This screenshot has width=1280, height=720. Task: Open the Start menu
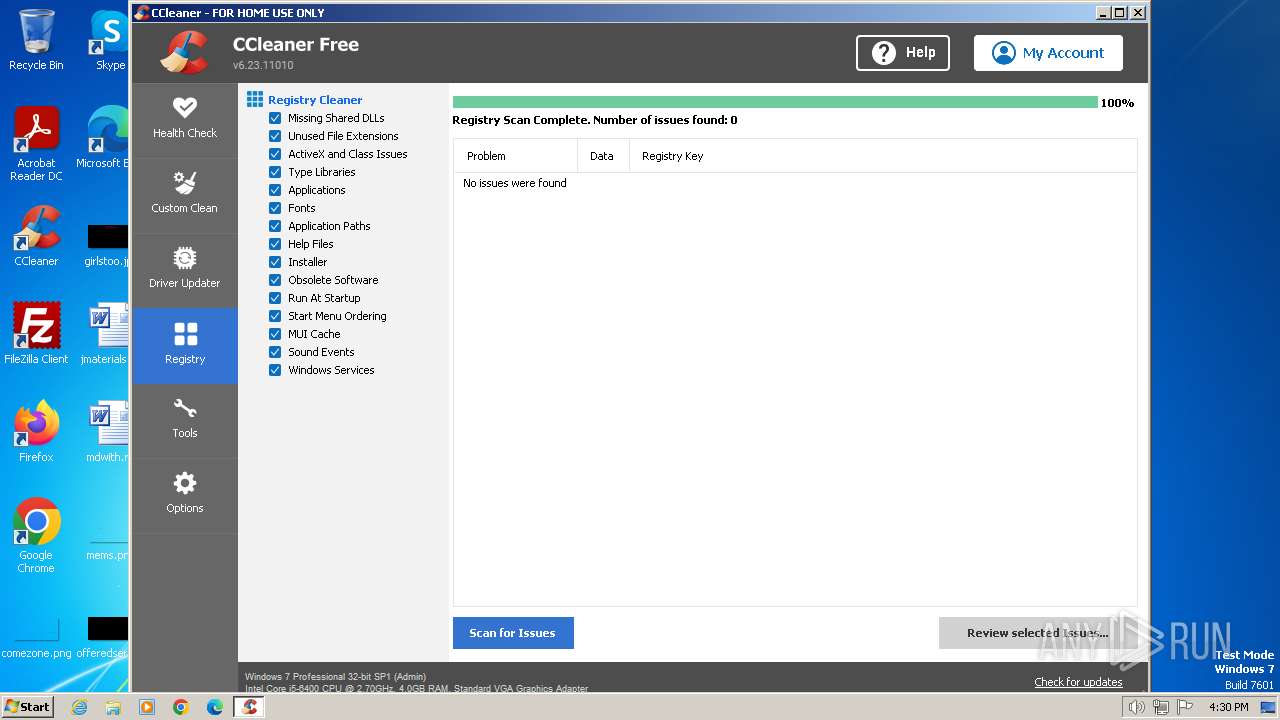(28, 707)
